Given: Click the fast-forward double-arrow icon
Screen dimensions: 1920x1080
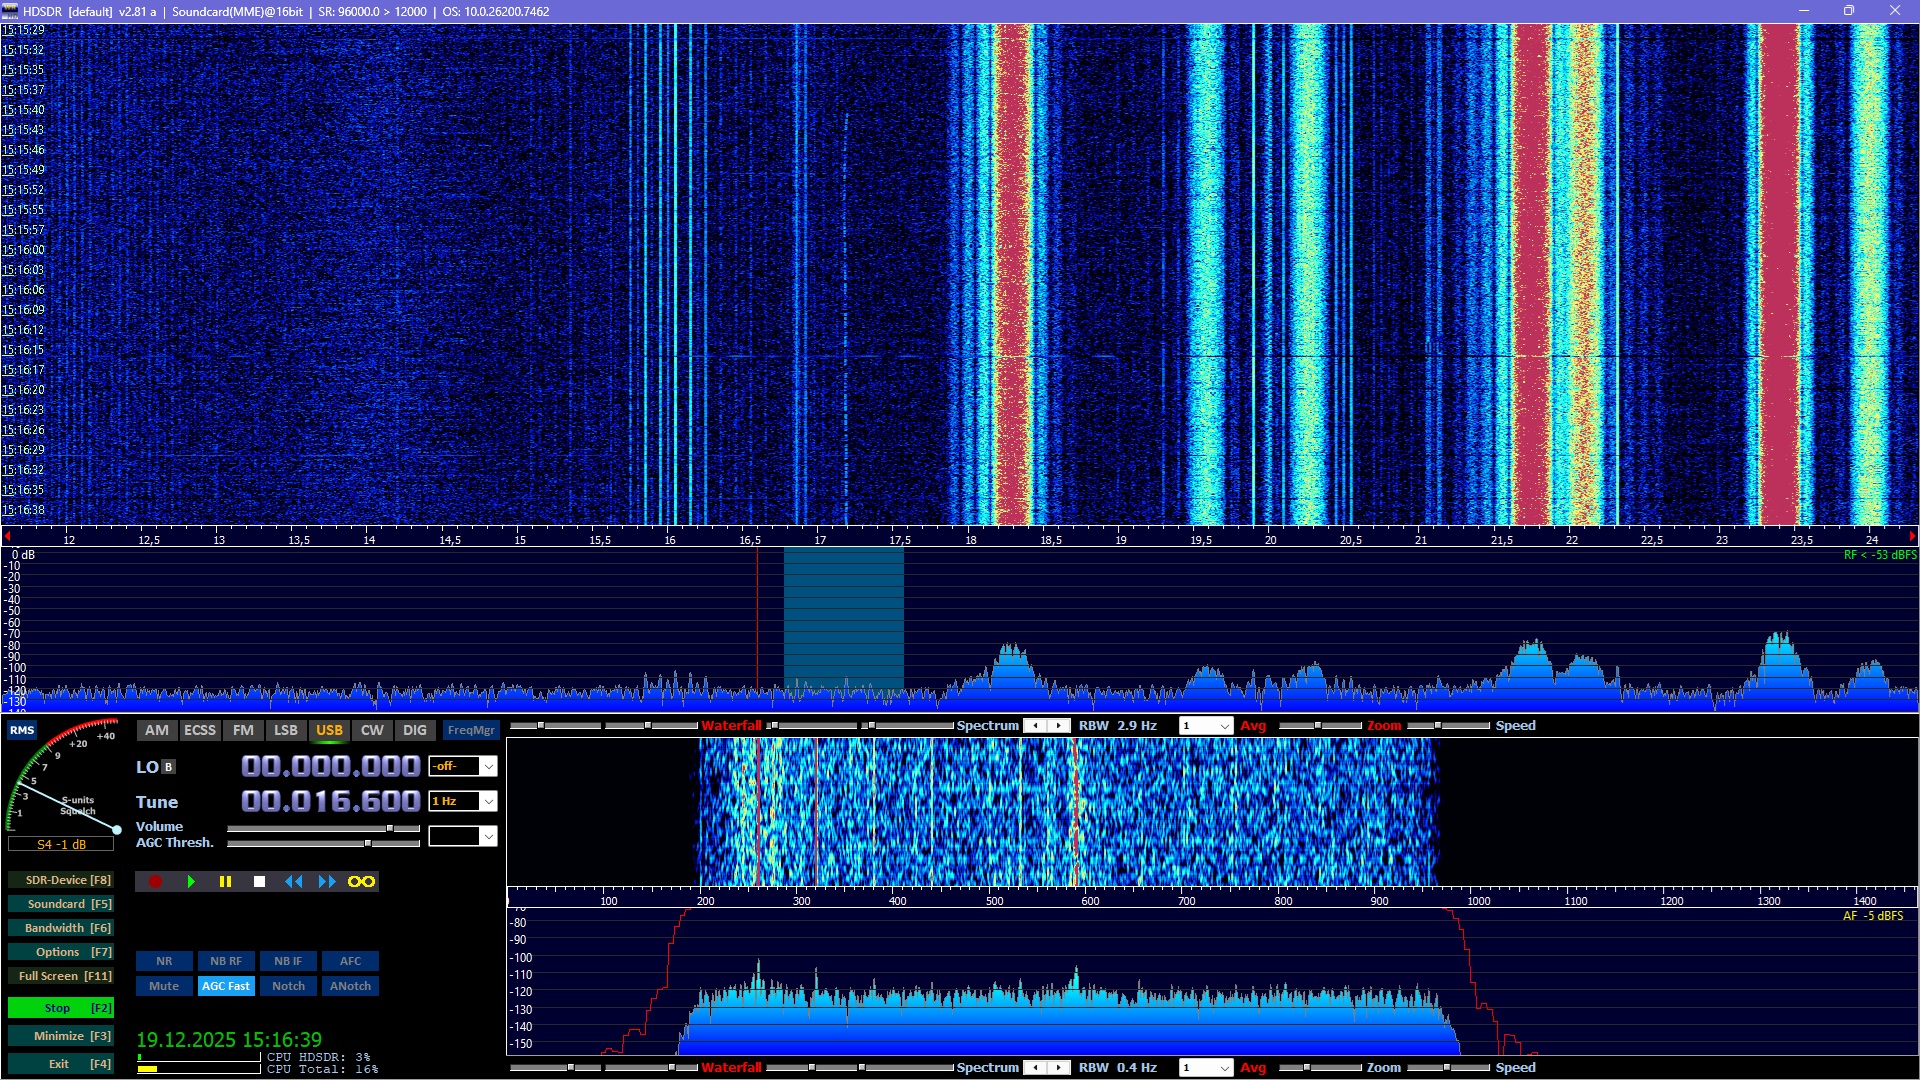Looking at the screenshot, I should pyautogui.click(x=327, y=881).
